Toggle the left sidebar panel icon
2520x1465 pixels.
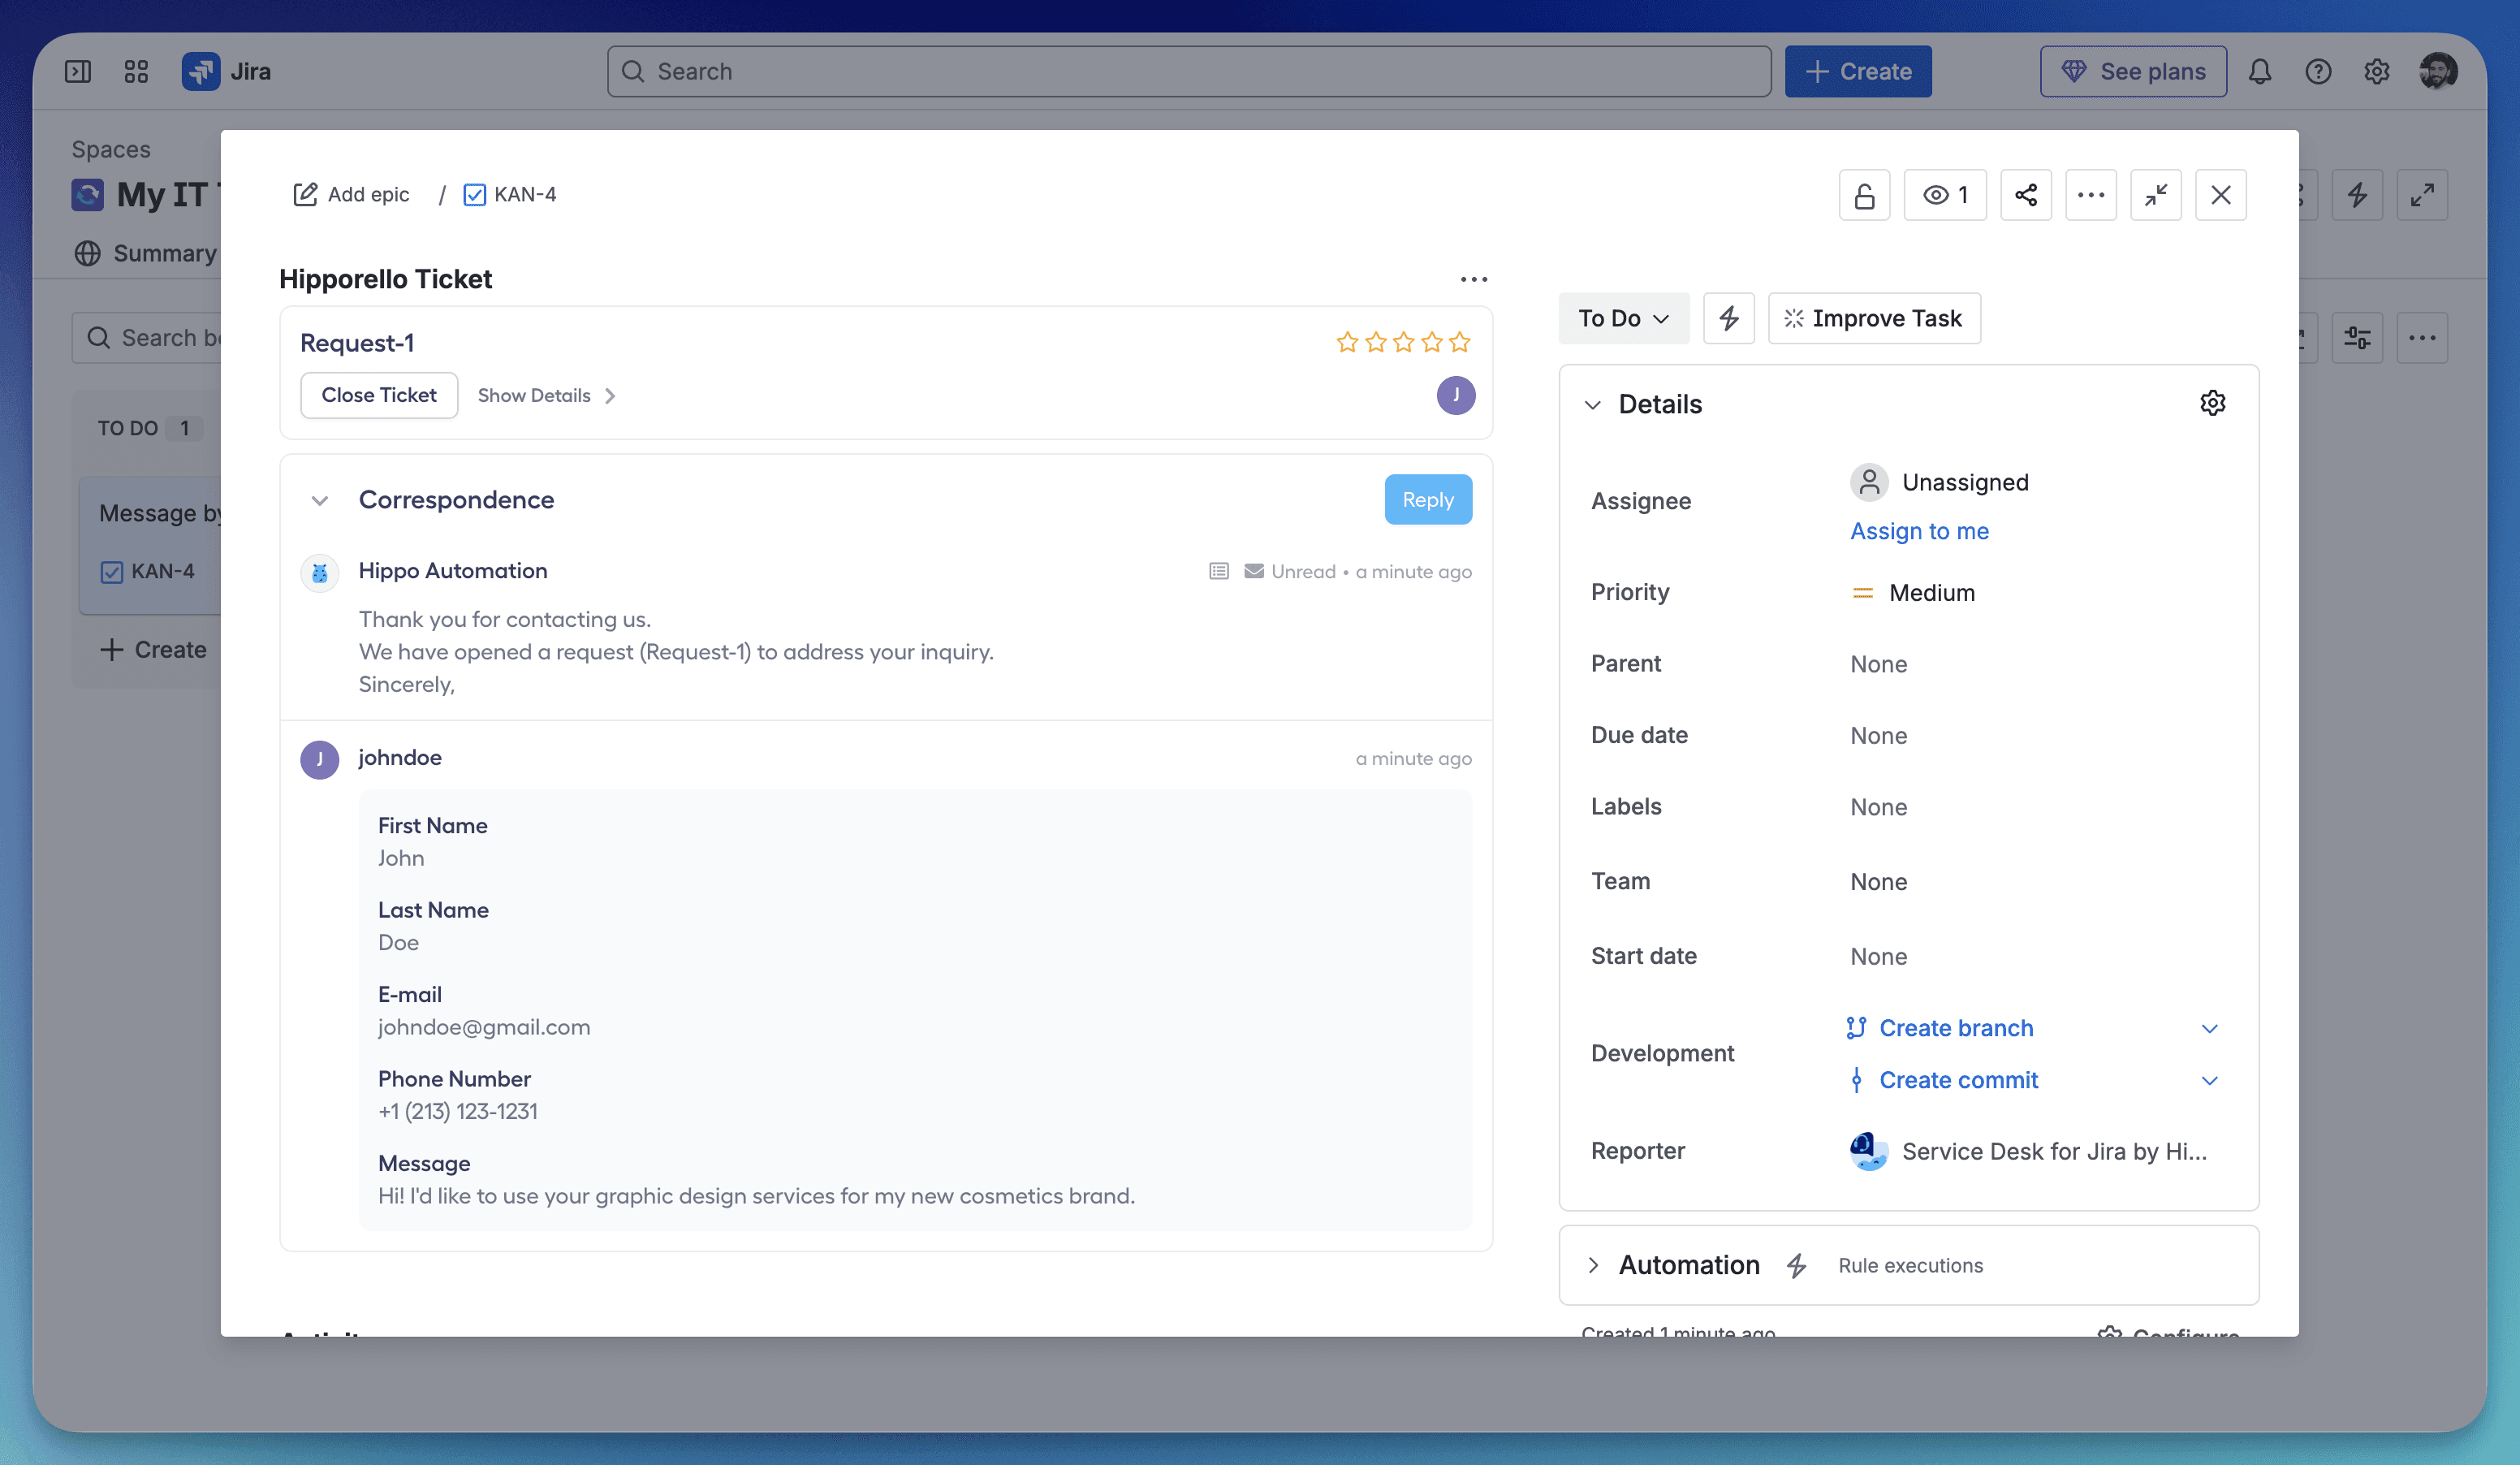pos(78,72)
